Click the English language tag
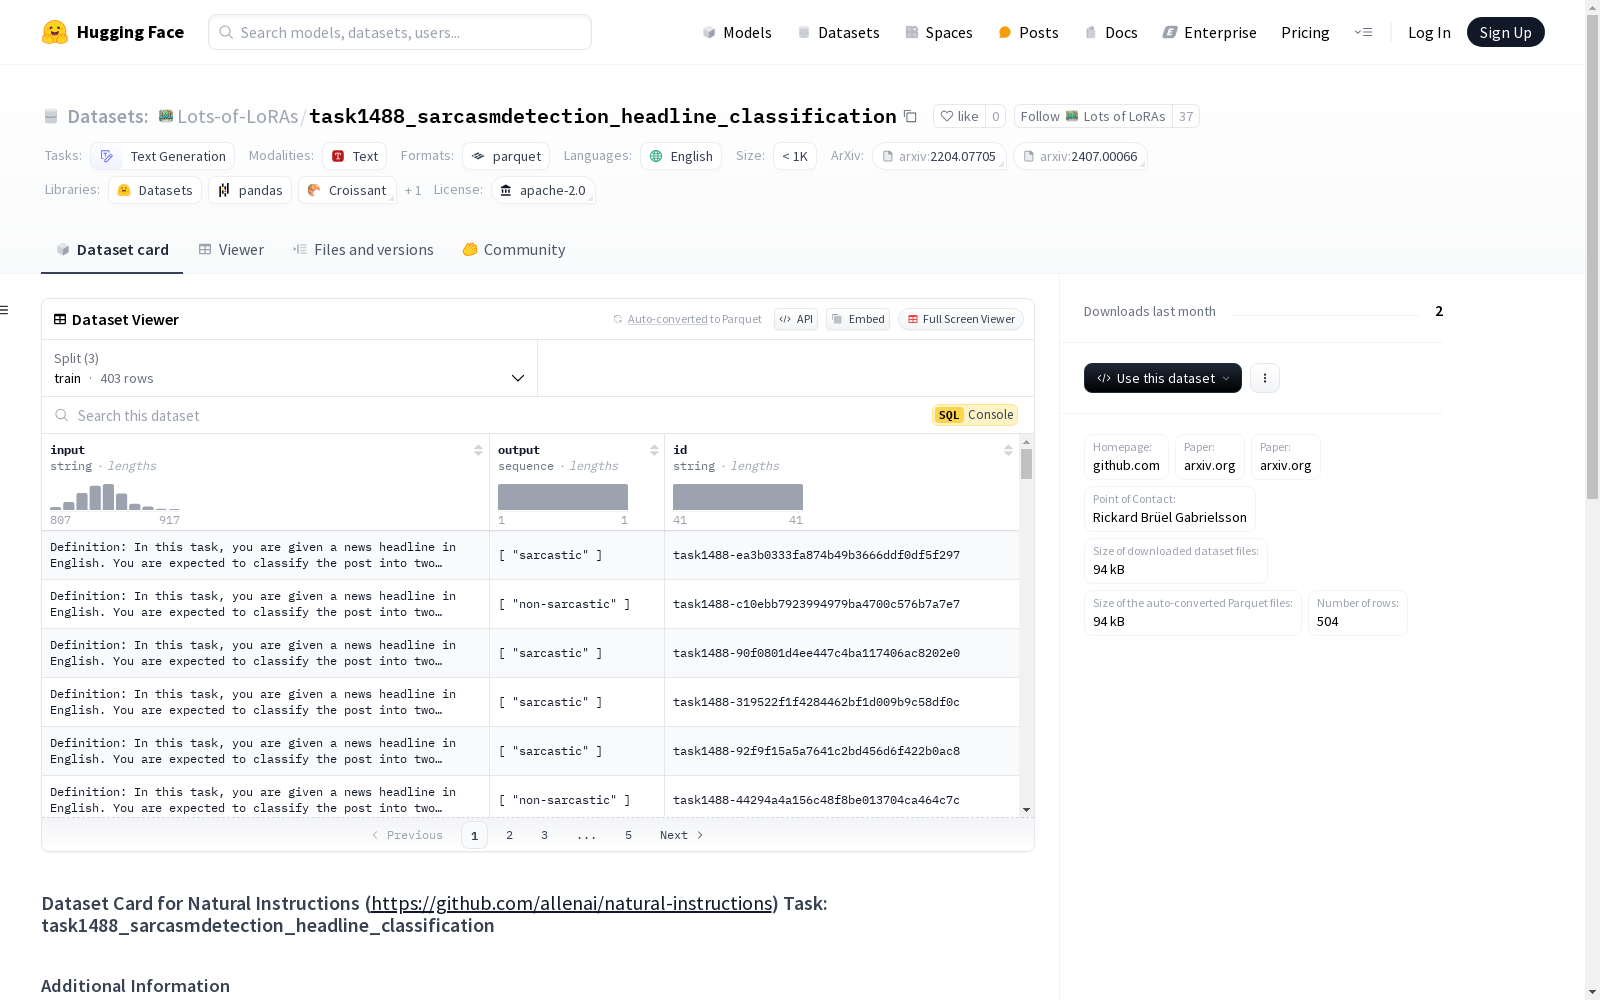 pyautogui.click(x=681, y=156)
